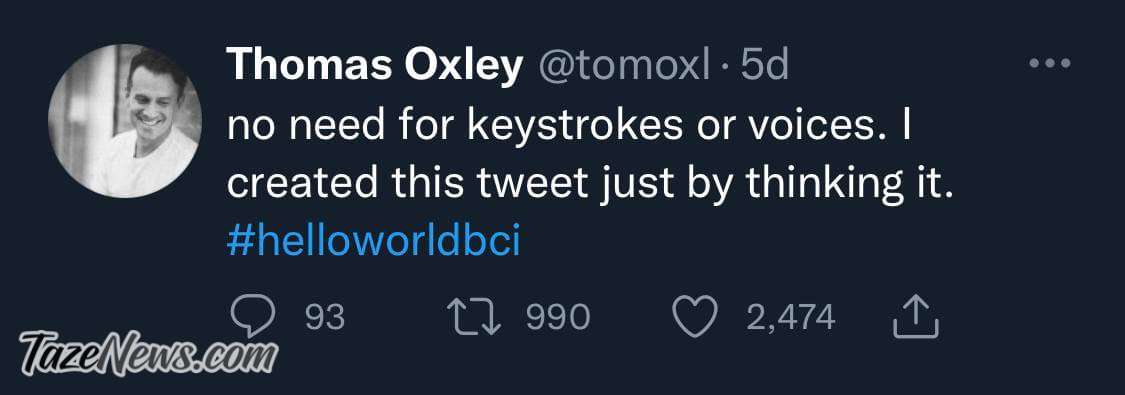This screenshot has height=395, width=1125.
Task: Click the 93 replies count
Action: (x=325, y=318)
